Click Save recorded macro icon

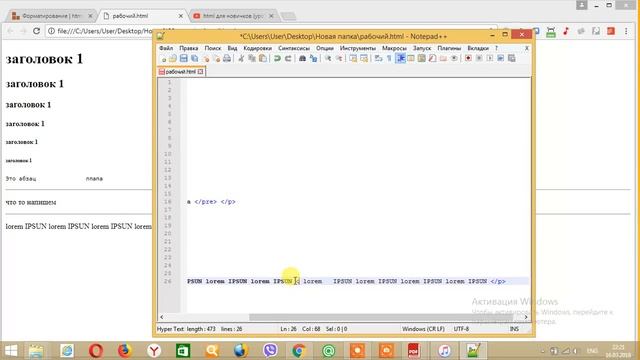(x=511, y=58)
